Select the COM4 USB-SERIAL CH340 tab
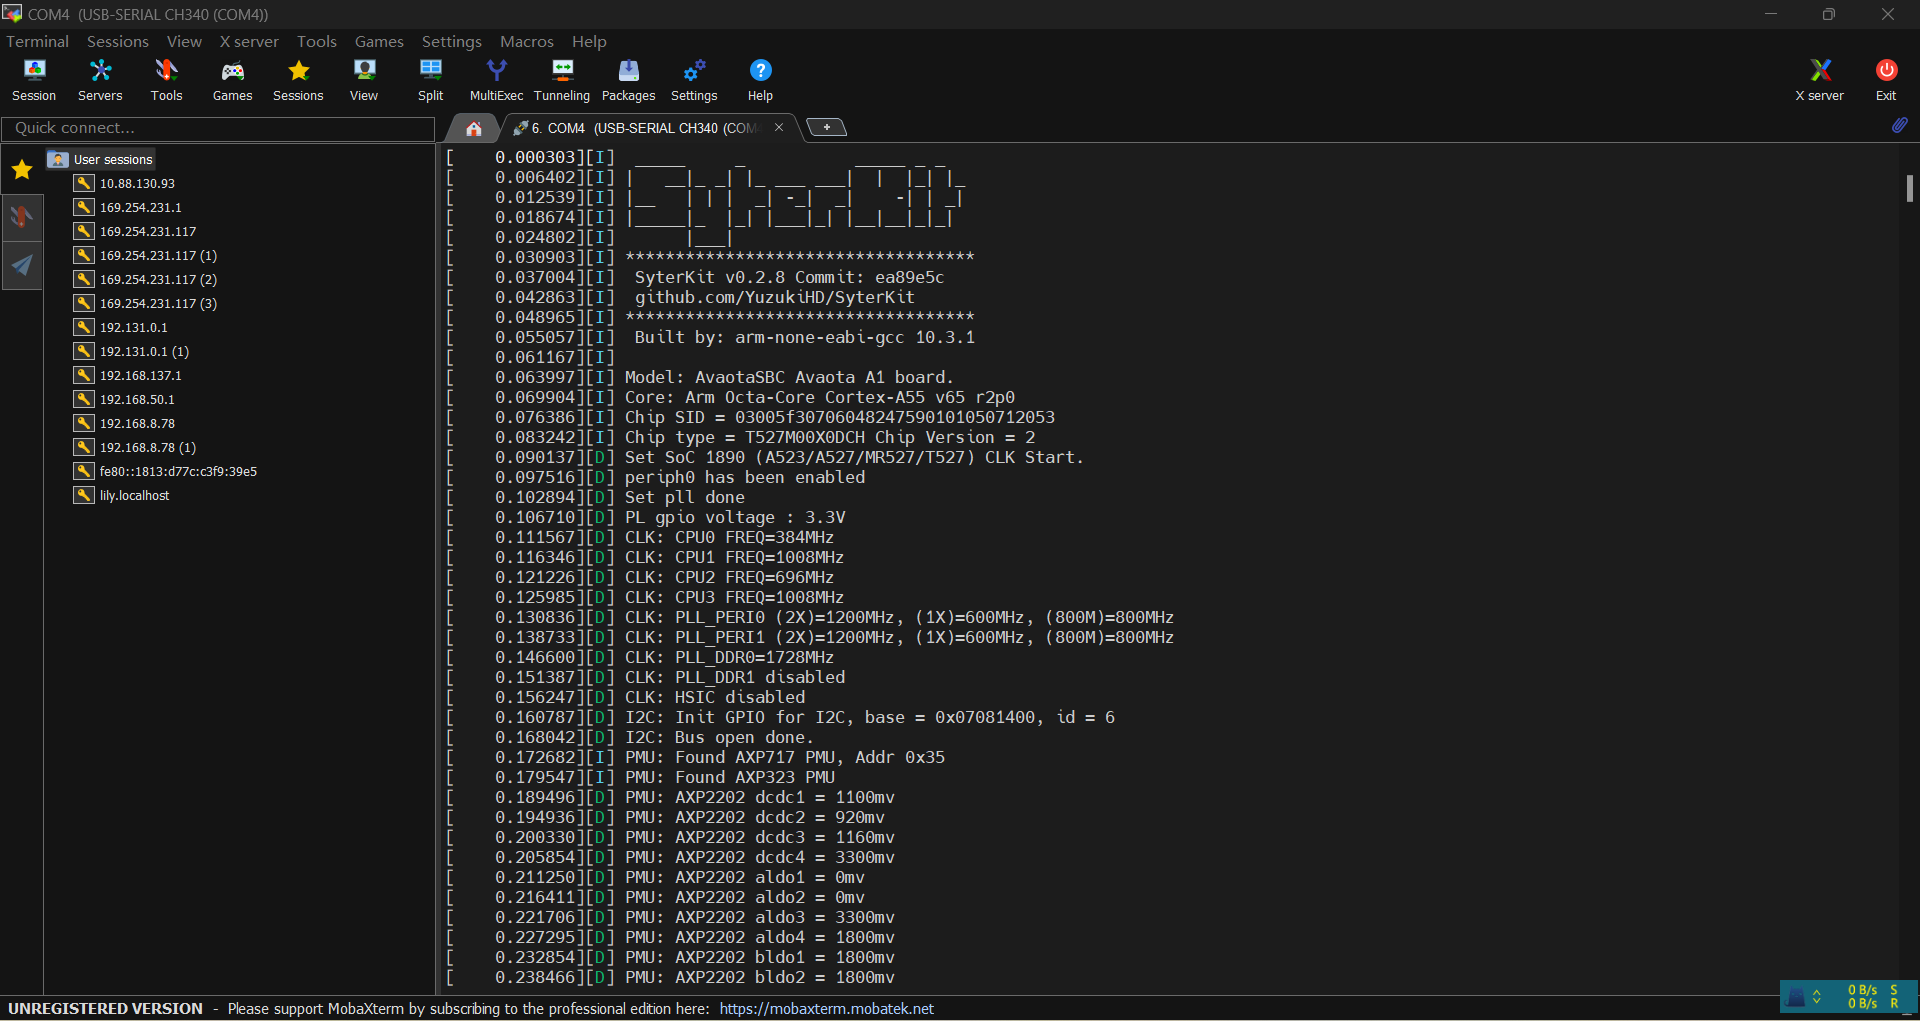 (645, 128)
